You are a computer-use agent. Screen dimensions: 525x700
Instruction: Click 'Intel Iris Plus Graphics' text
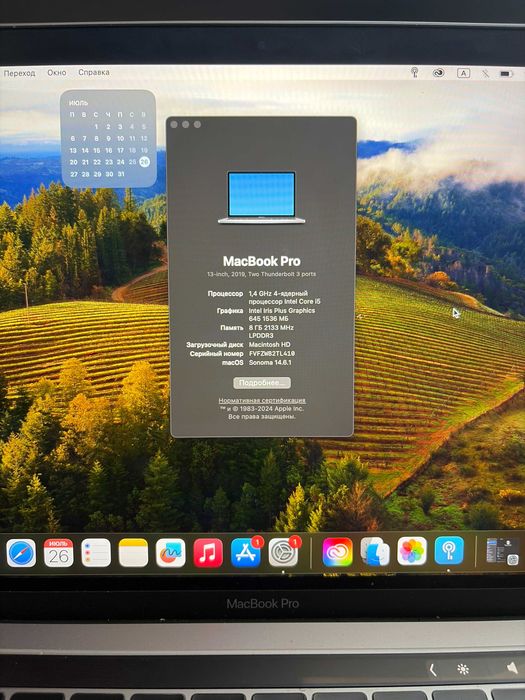(282, 311)
